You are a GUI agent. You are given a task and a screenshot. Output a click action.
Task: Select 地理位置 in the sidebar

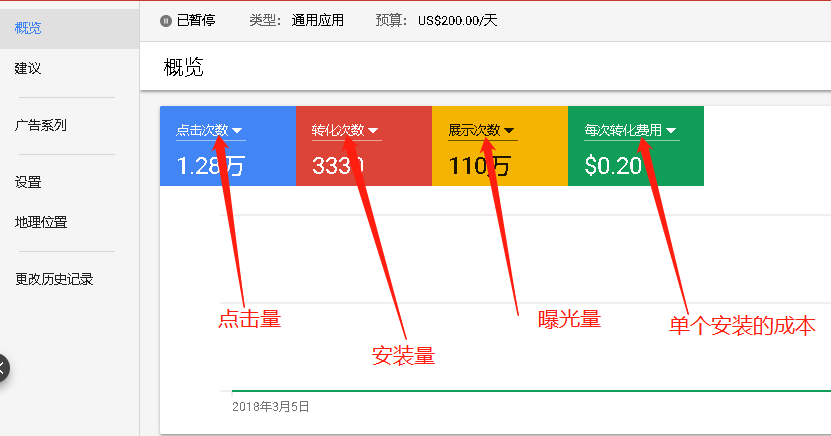pyautogui.click(x=41, y=222)
